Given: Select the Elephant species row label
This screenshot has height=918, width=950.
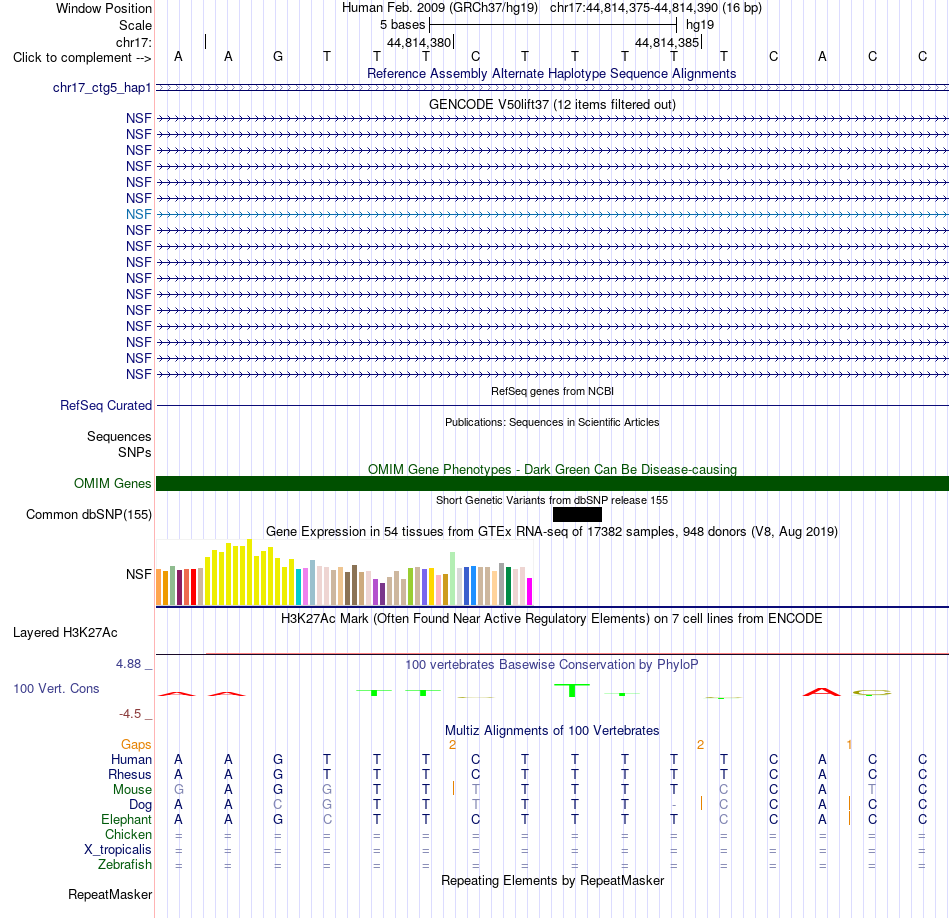Looking at the screenshot, I should (x=127, y=820).
